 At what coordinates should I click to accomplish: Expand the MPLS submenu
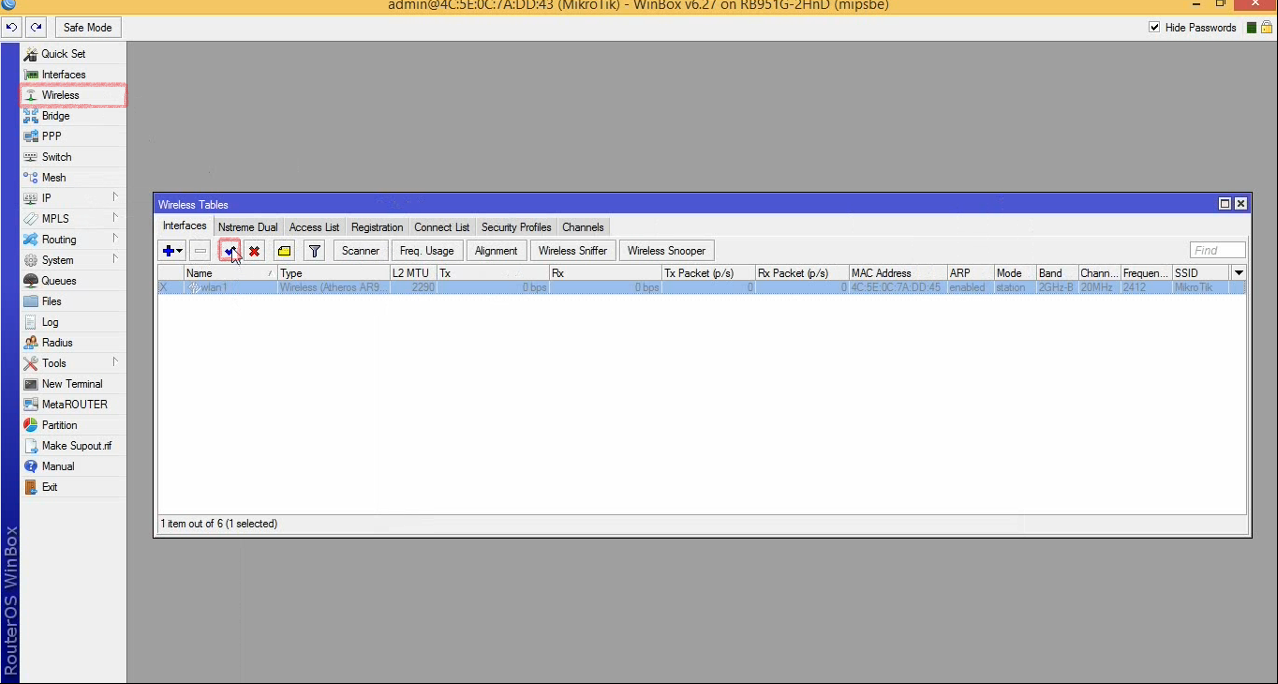(72, 219)
